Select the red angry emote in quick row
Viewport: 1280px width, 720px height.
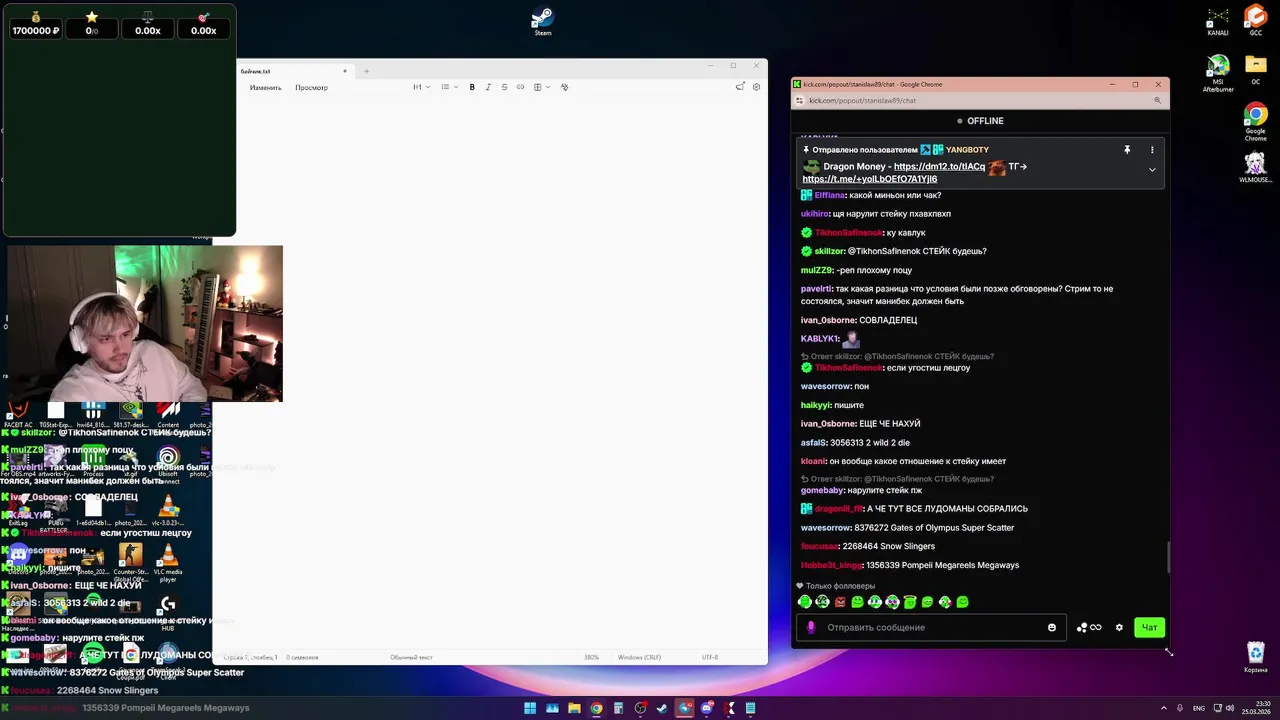tap(840, 602)
